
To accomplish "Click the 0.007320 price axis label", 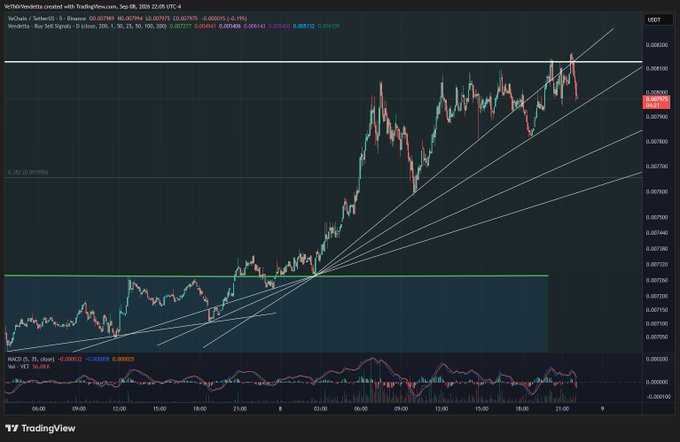I will point(656,264).
